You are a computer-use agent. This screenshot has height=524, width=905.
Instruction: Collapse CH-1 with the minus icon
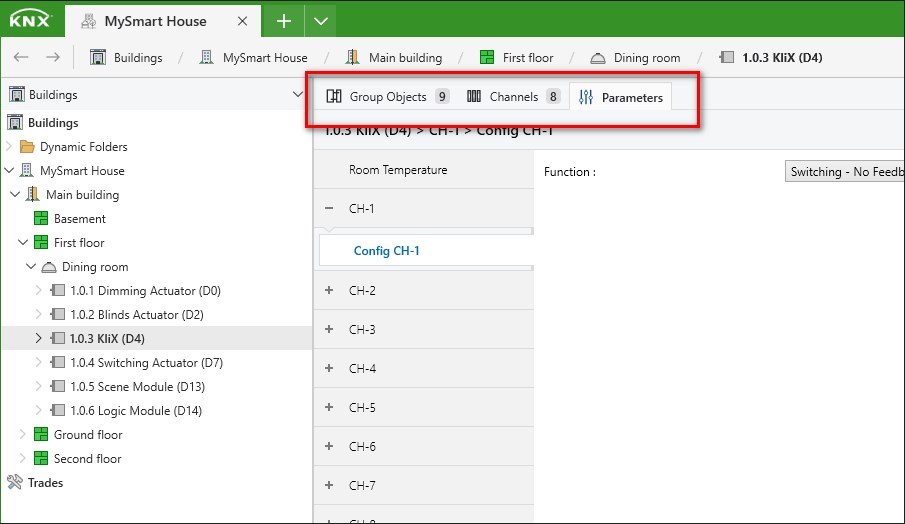(329, 208)
